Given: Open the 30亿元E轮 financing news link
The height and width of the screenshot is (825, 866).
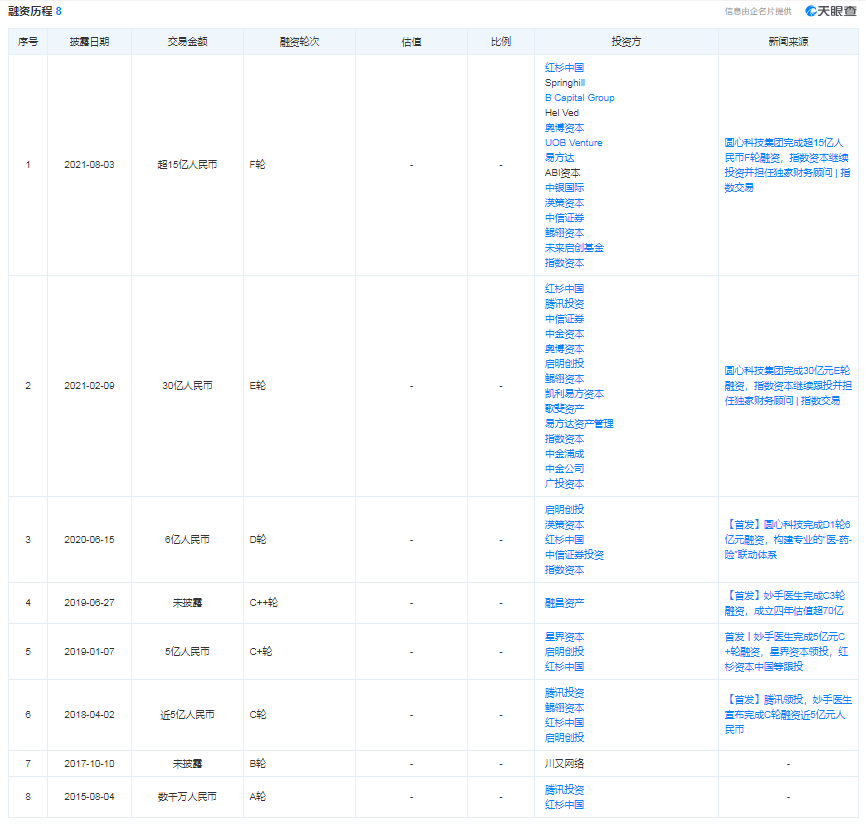Looking at the screenshot, I should coord(788,385).
